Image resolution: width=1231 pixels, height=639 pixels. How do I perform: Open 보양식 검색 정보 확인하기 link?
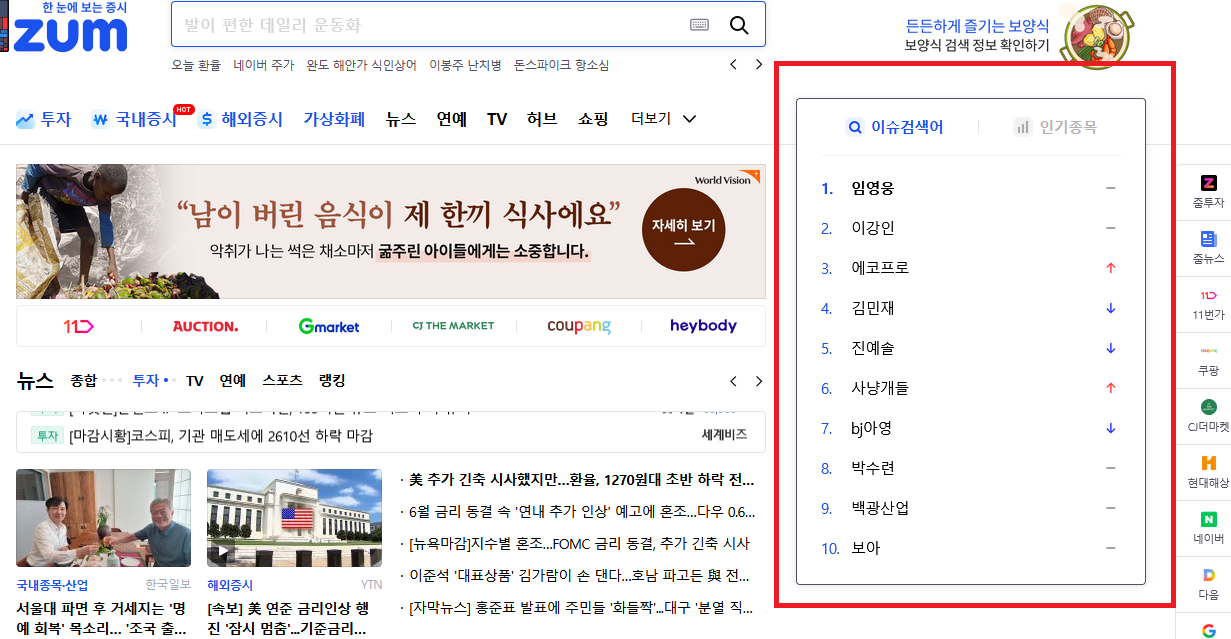click(977, 46)
